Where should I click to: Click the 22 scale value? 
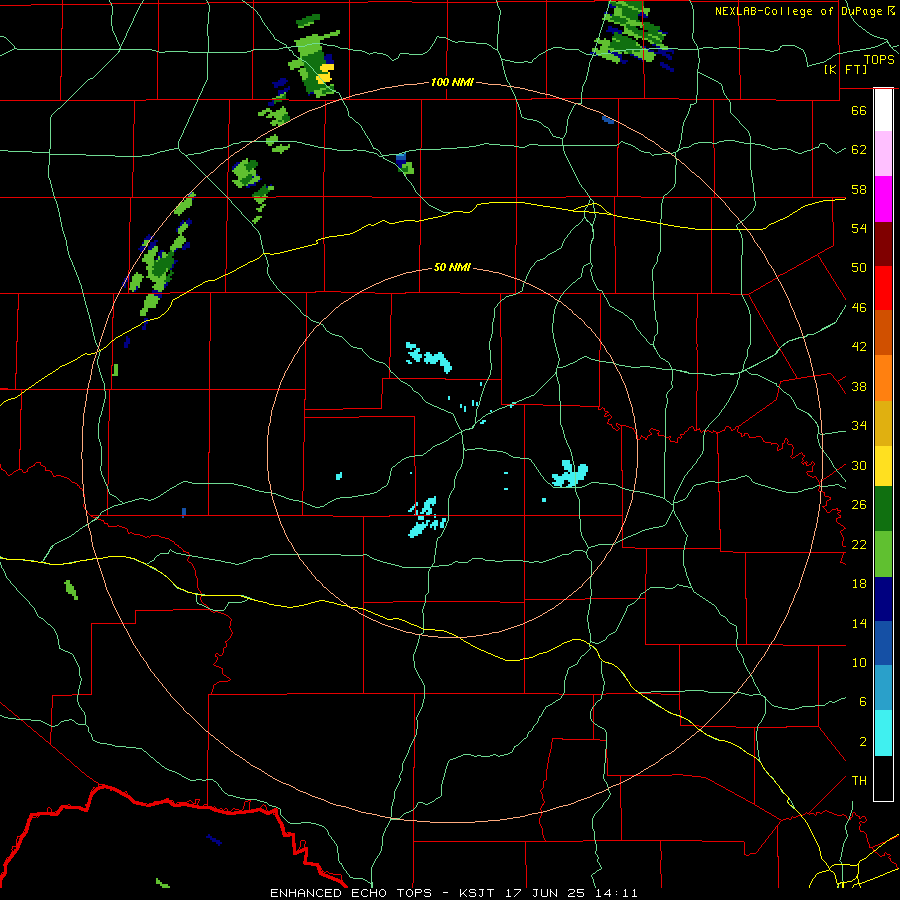click(859, 544)
